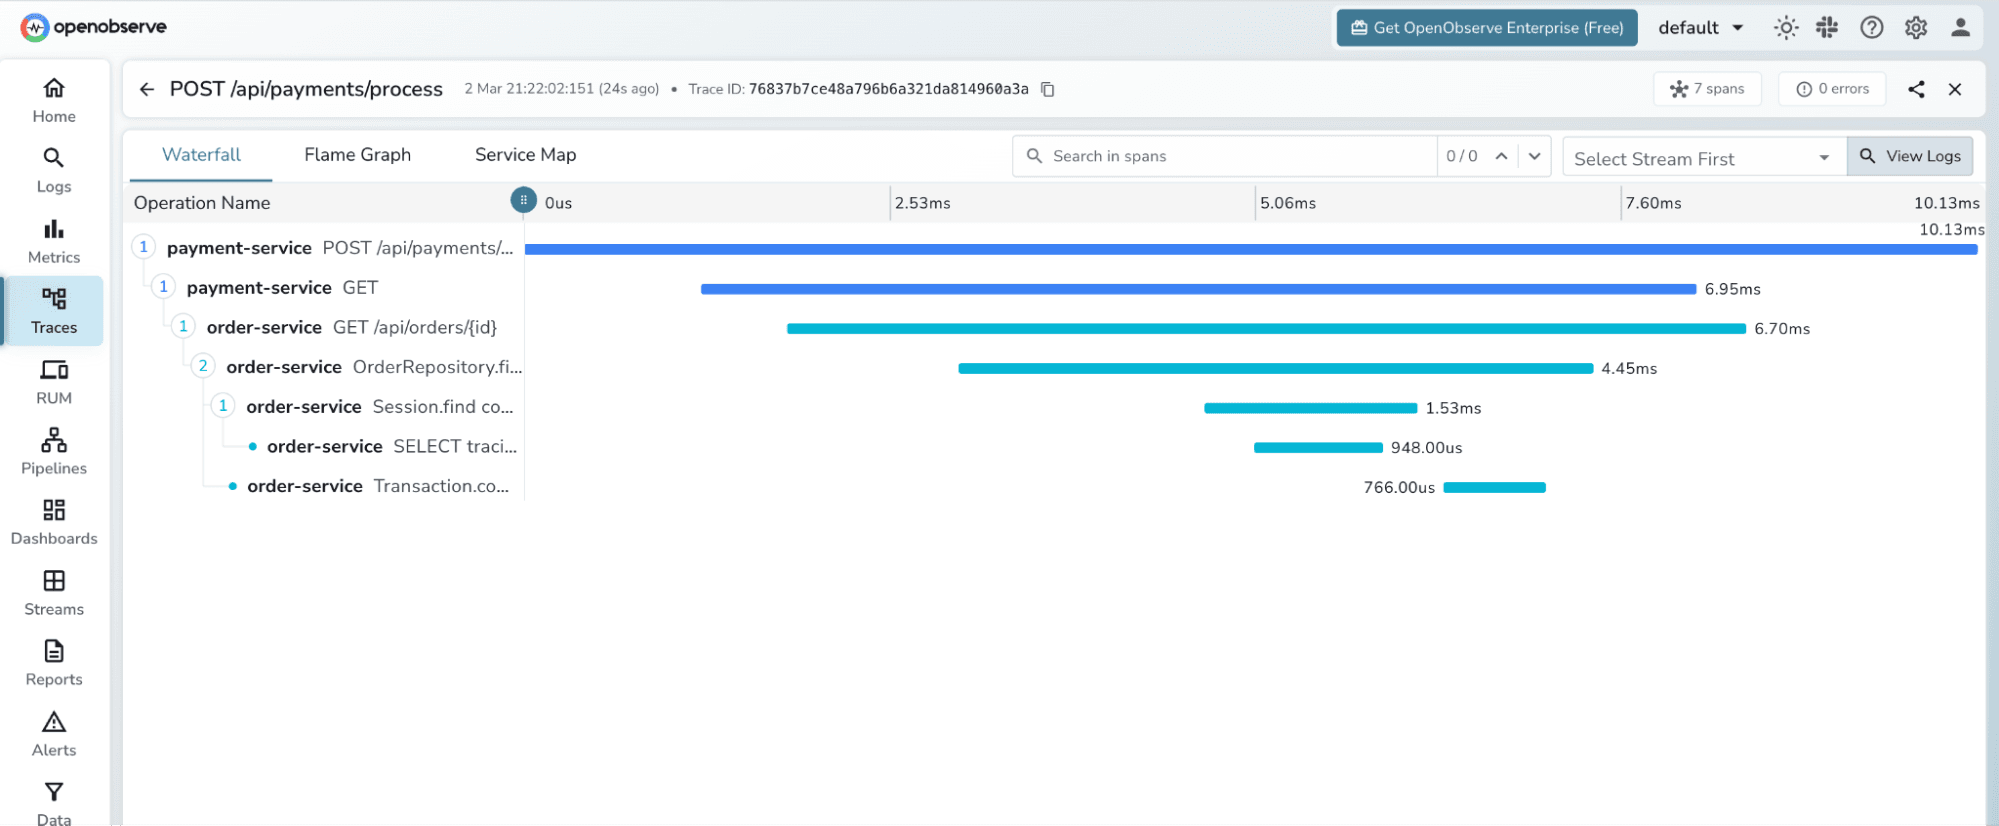Viewport: 1999px width, 826px height.
Task: Collapse the OrderRepository span with 2 children
Action: coord(203,366)
